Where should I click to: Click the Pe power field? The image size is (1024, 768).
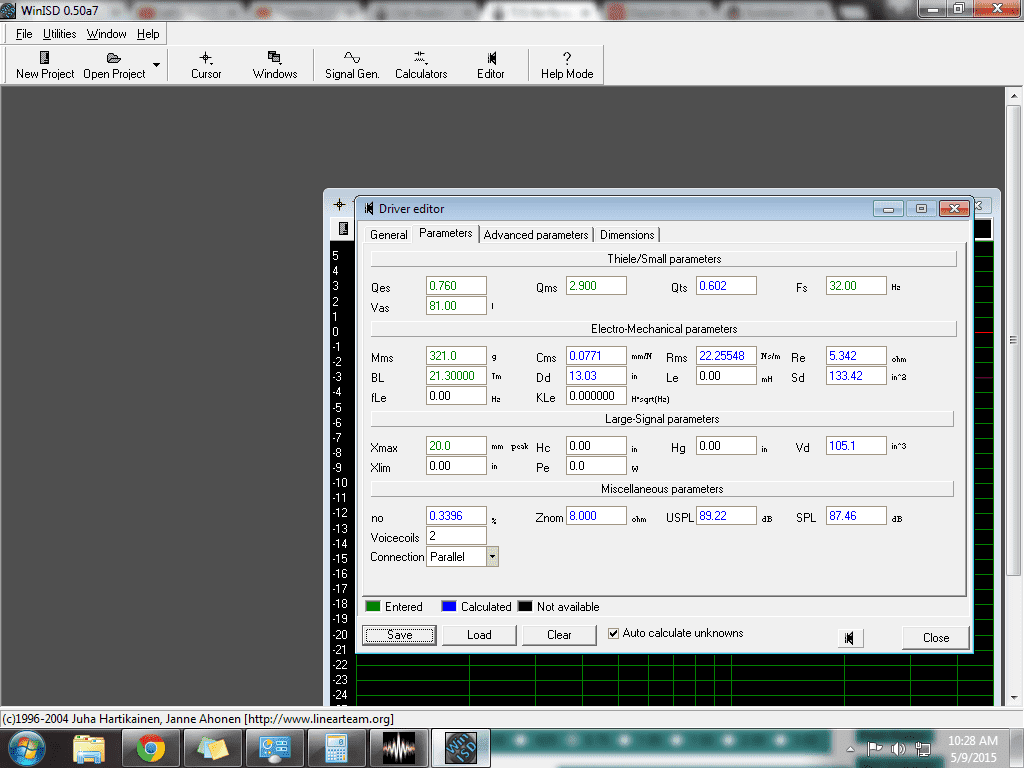(x=596, y=466)
